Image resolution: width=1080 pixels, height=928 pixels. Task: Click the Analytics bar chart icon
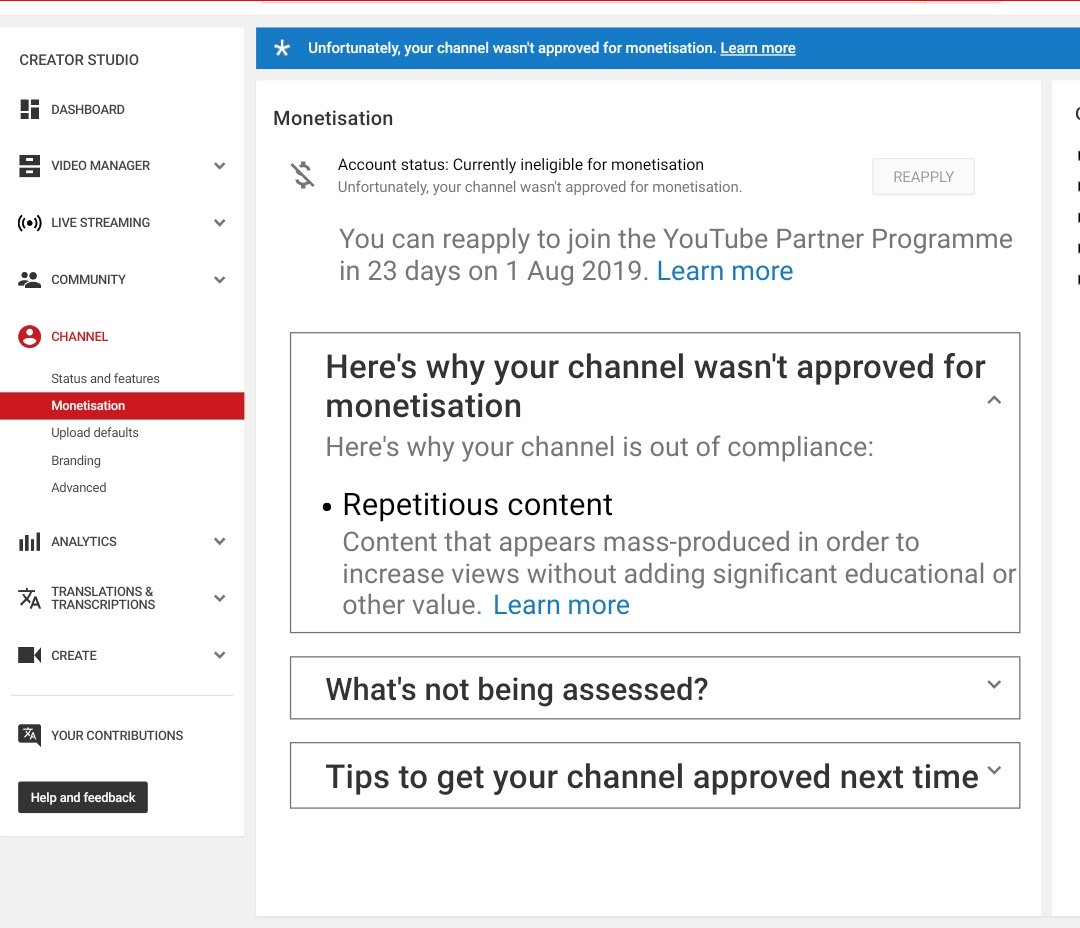pyautogui.click(x=30, y=542)
